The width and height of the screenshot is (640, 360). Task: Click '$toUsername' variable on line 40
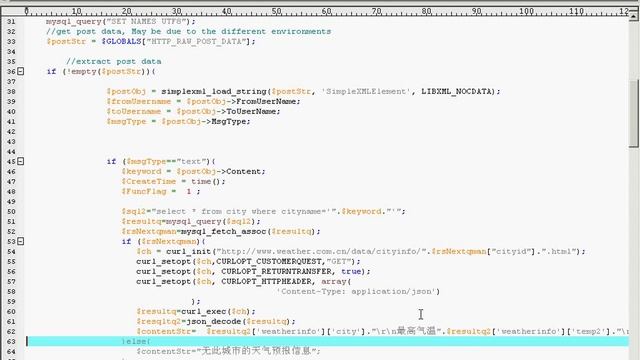tap(134, 111)
